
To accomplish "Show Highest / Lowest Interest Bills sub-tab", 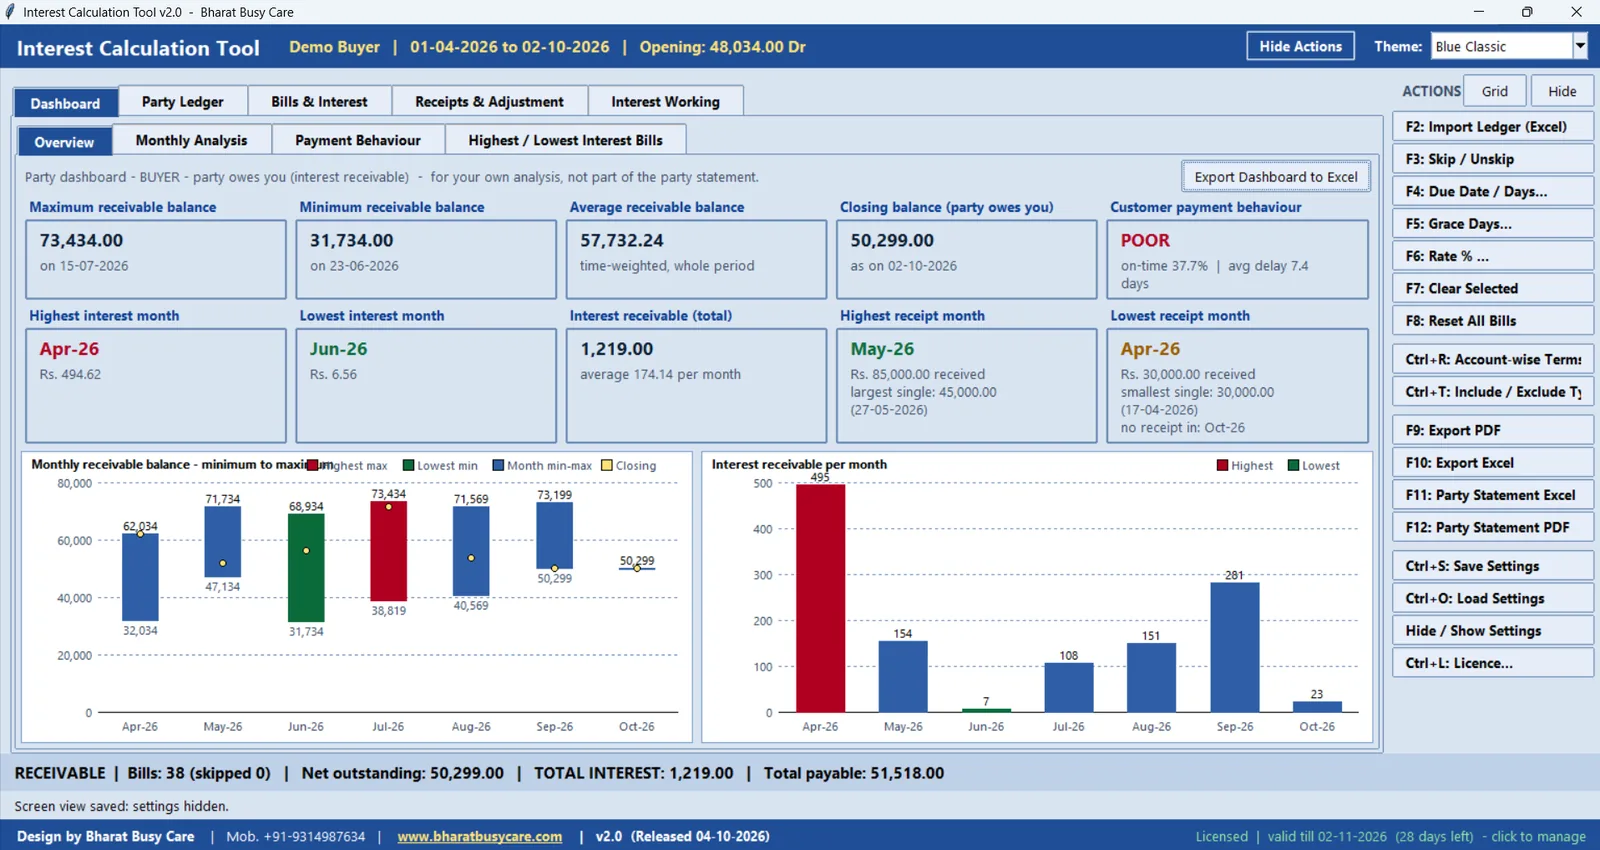I will (x=565, y=141).
